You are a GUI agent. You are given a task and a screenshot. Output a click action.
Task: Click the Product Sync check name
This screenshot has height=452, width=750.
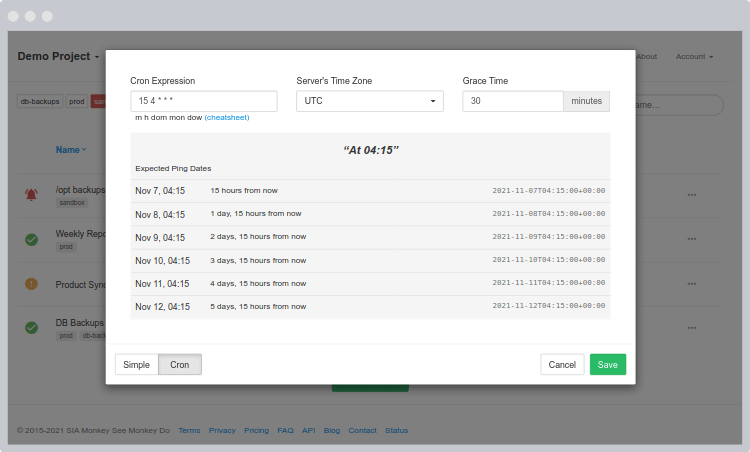[x=80, y=285]
